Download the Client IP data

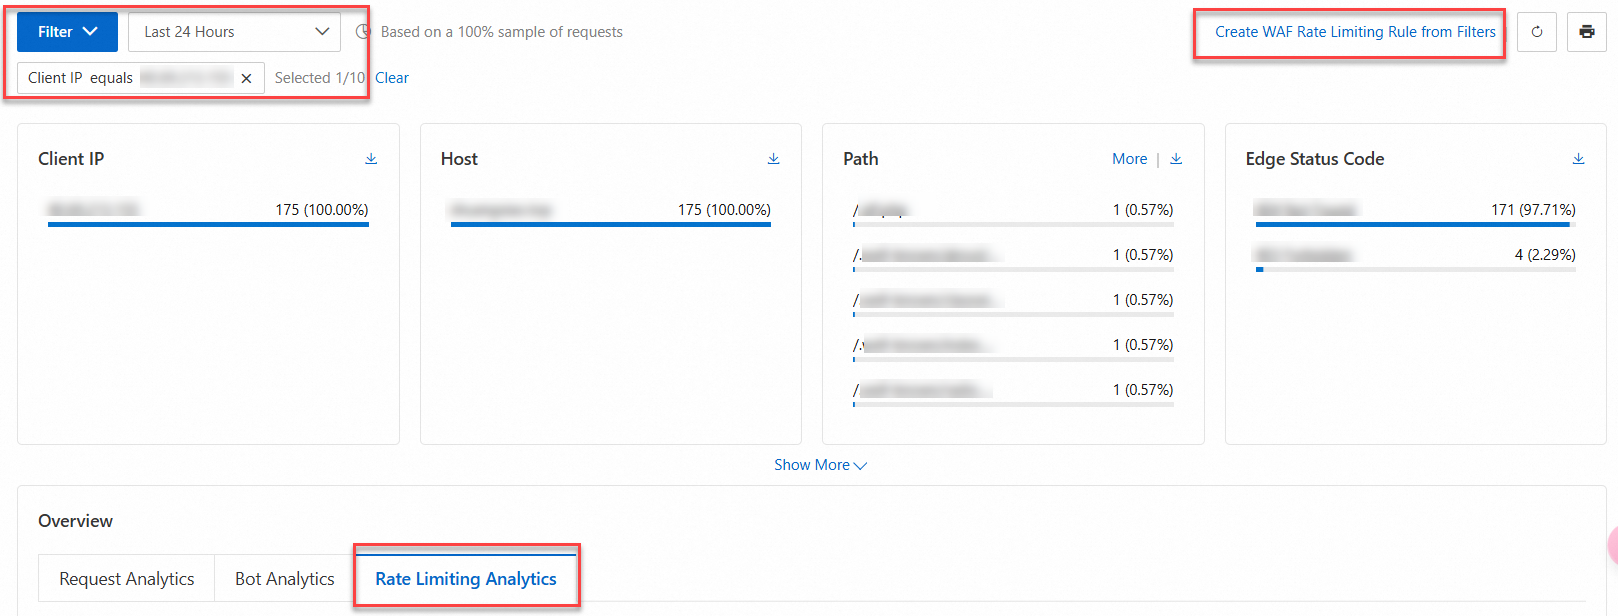[x=371, y=159]
